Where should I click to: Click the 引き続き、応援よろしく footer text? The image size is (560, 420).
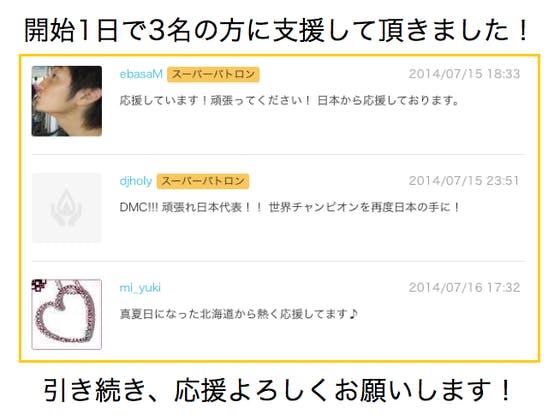click(x=278, y=390)
